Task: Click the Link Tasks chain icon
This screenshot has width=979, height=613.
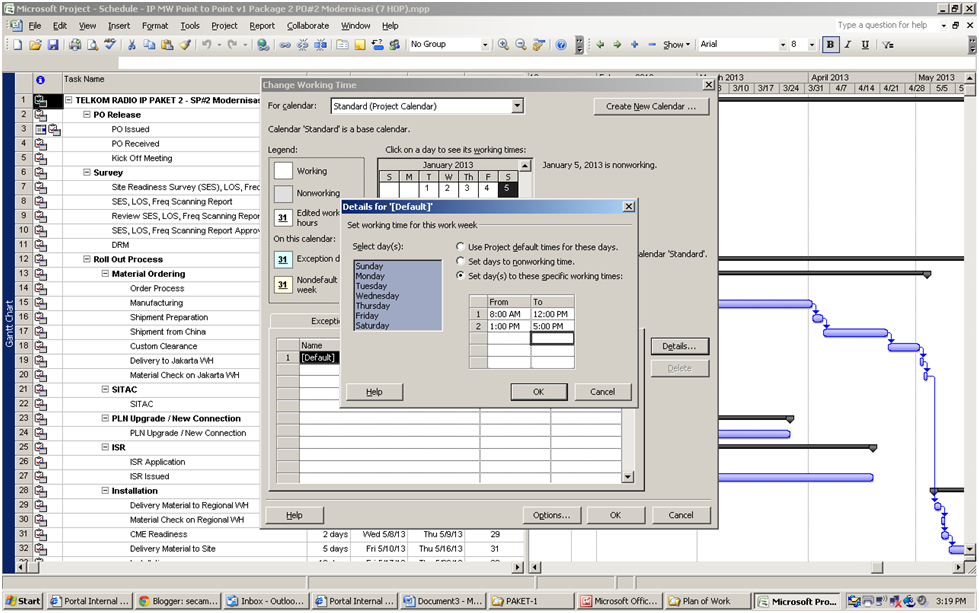Action: (x=285, y=45)
